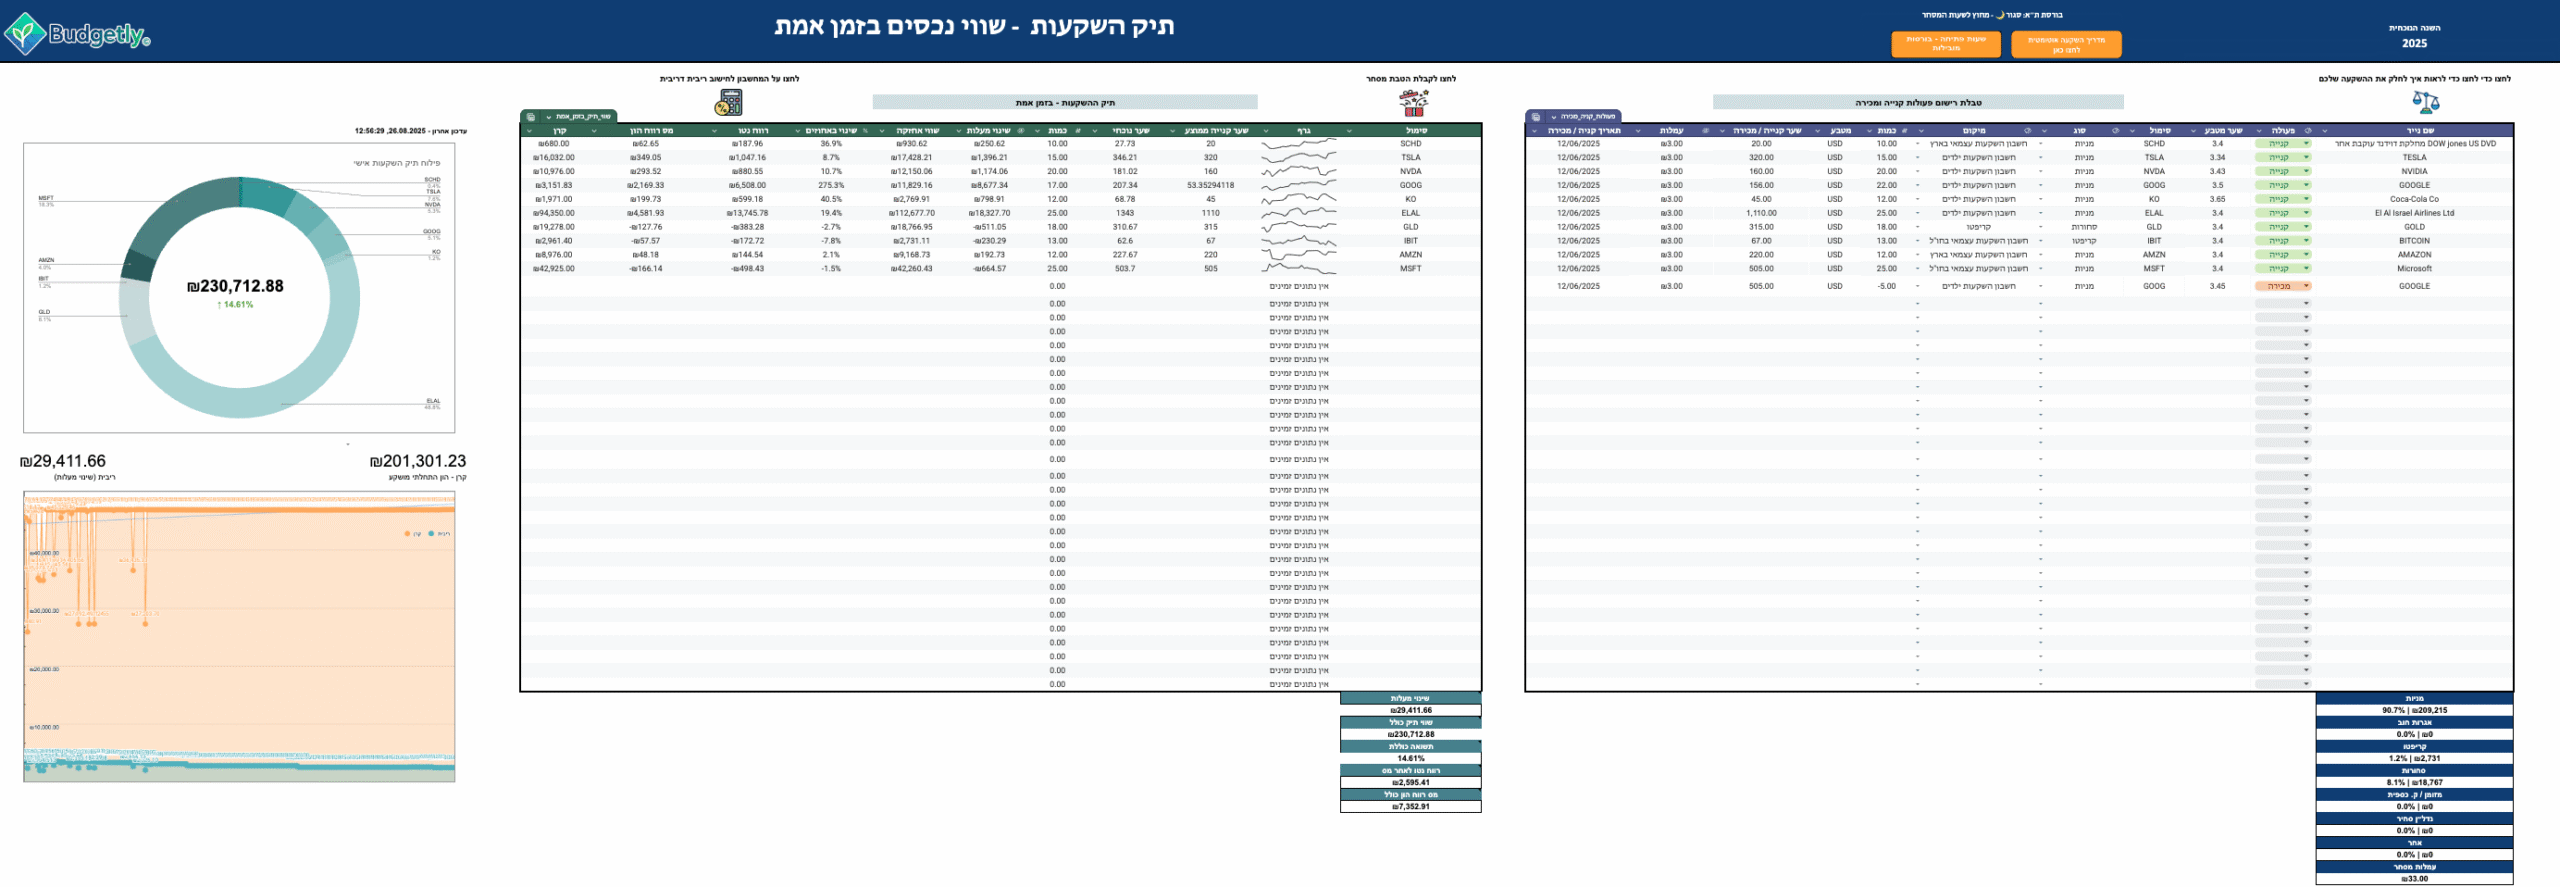Click the orange automatic investment guide button
Screen dimensions: 2560x887
click(x=2066, y=45)
